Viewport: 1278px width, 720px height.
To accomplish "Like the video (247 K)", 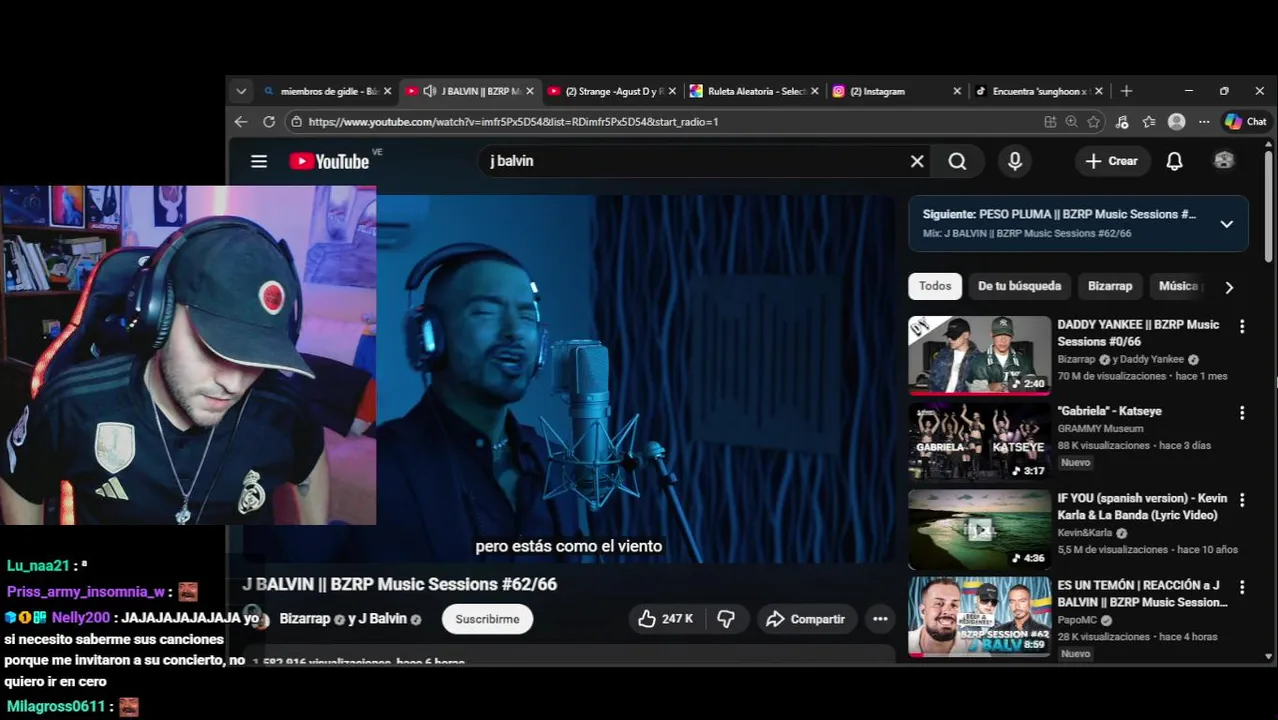I will tap(666, 619).
